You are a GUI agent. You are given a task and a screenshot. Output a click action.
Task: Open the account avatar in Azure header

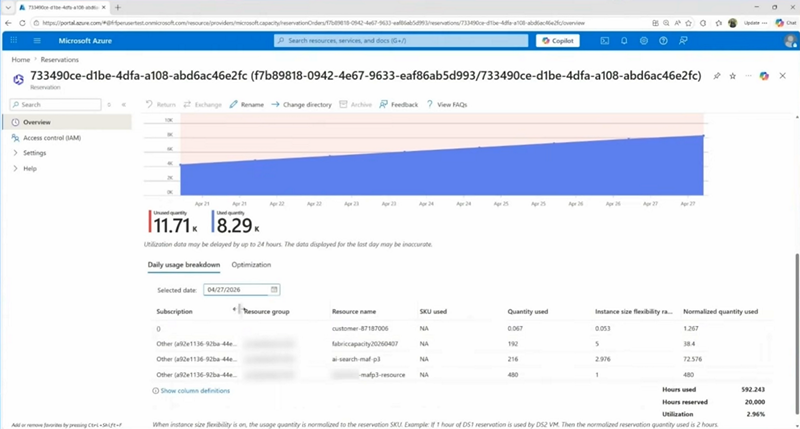tap(790, 41)
